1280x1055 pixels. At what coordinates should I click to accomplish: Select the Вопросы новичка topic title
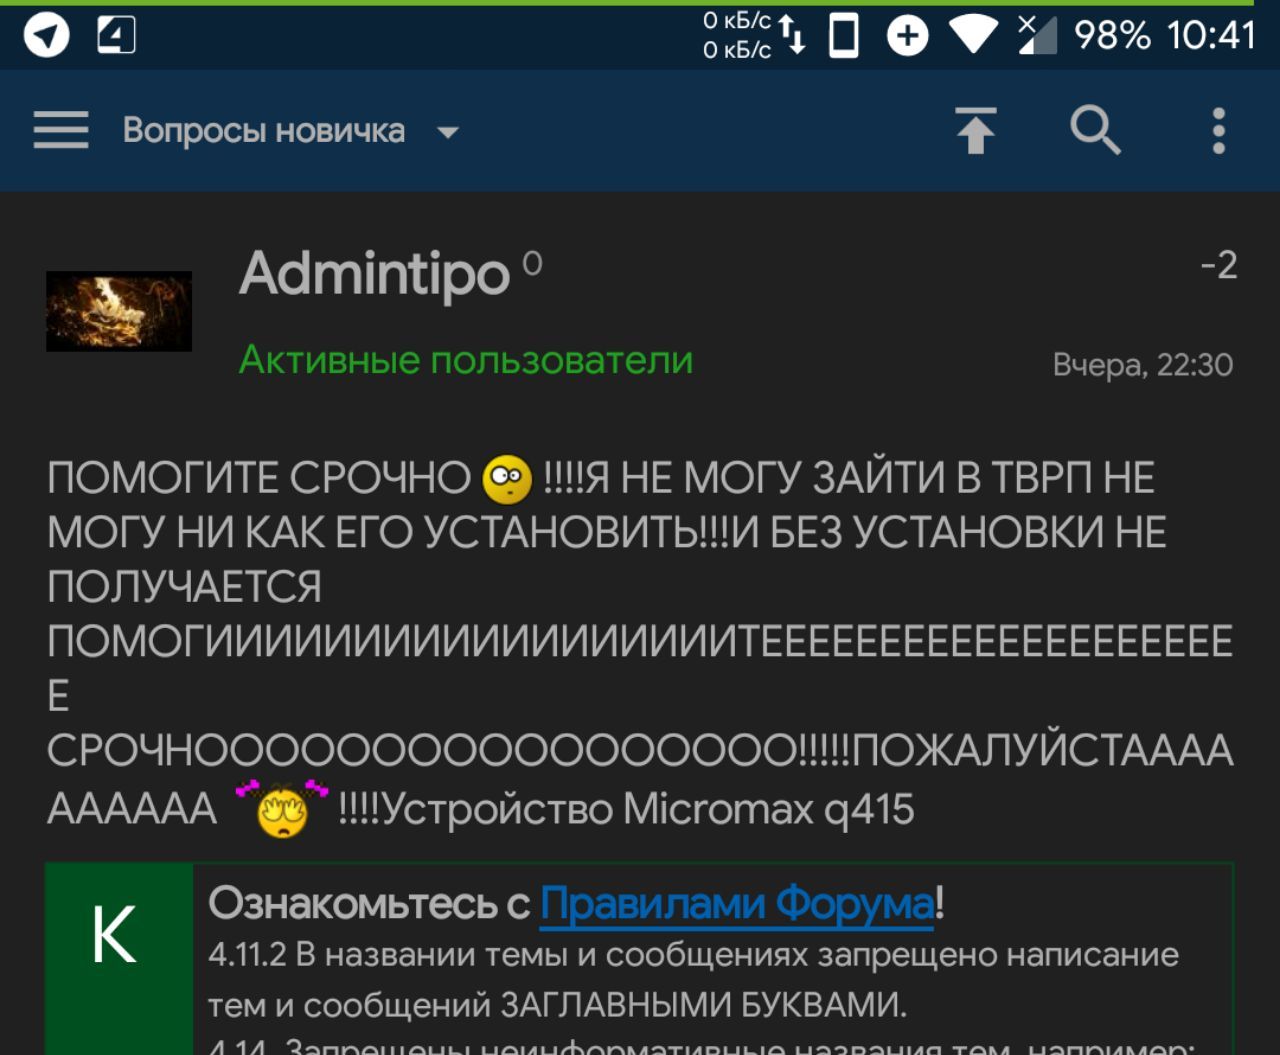click(x=264, y=131)
